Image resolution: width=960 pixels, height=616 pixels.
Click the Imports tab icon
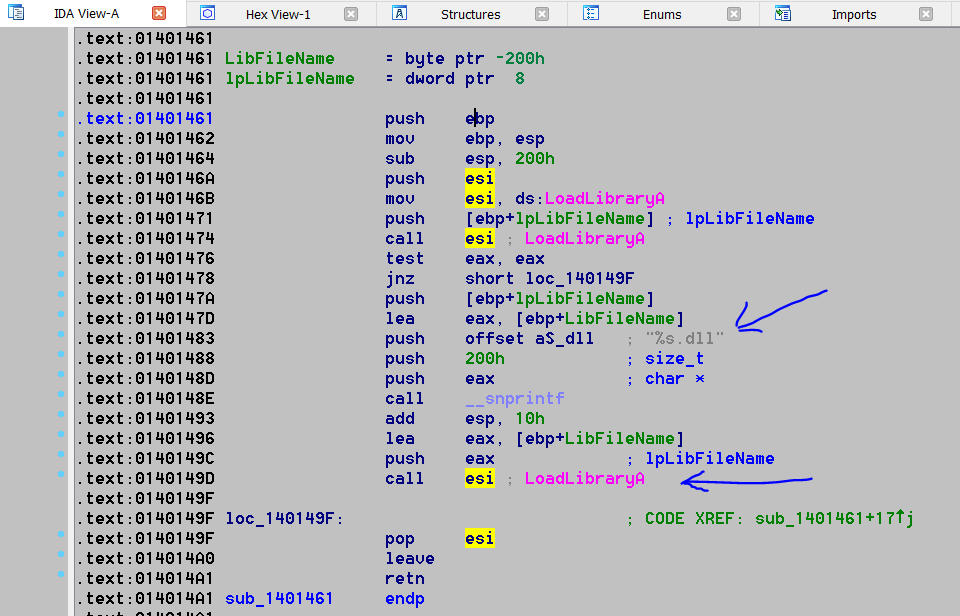tap(783, 14)
